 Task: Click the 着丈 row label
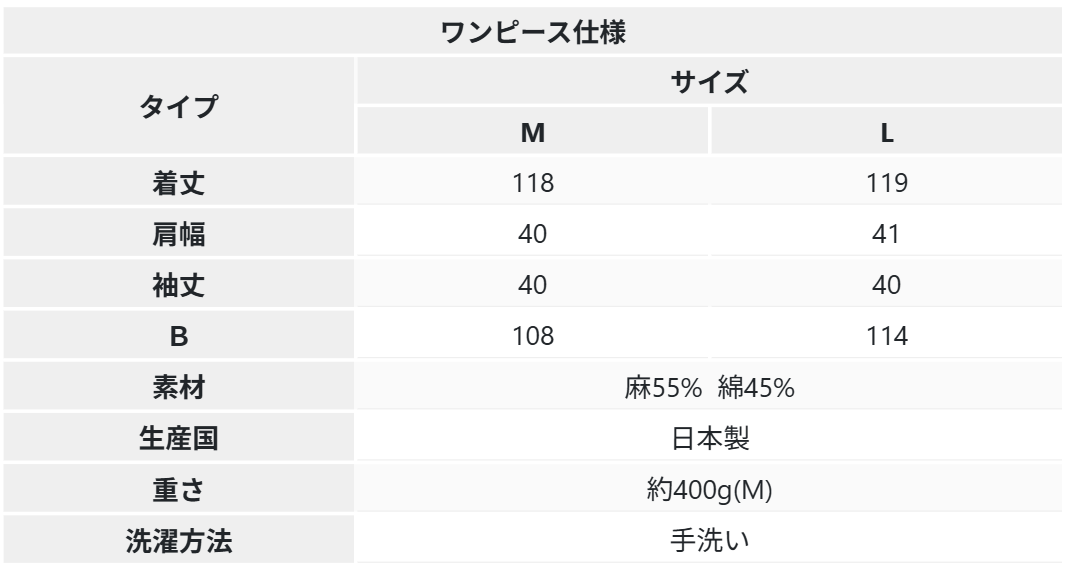click(179, 183)
